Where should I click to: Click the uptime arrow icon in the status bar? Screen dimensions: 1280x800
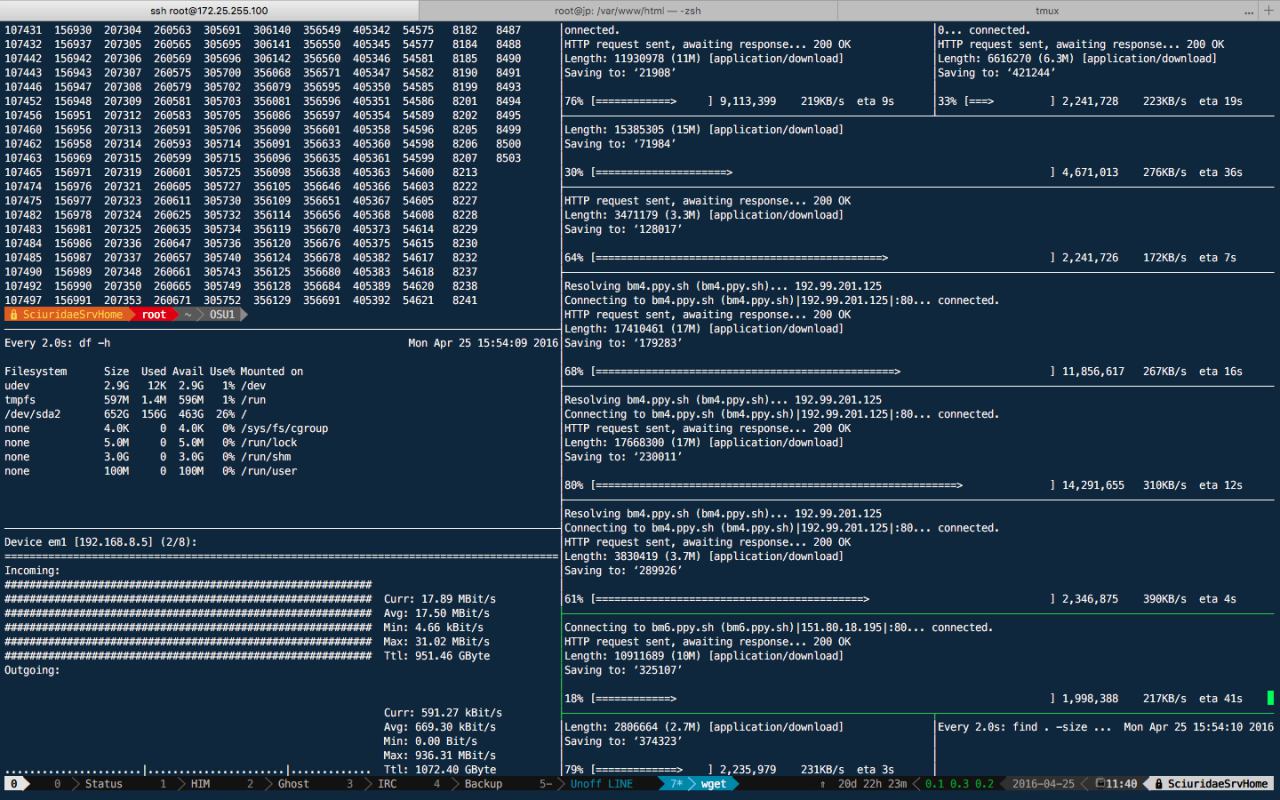tap(823, 784)
